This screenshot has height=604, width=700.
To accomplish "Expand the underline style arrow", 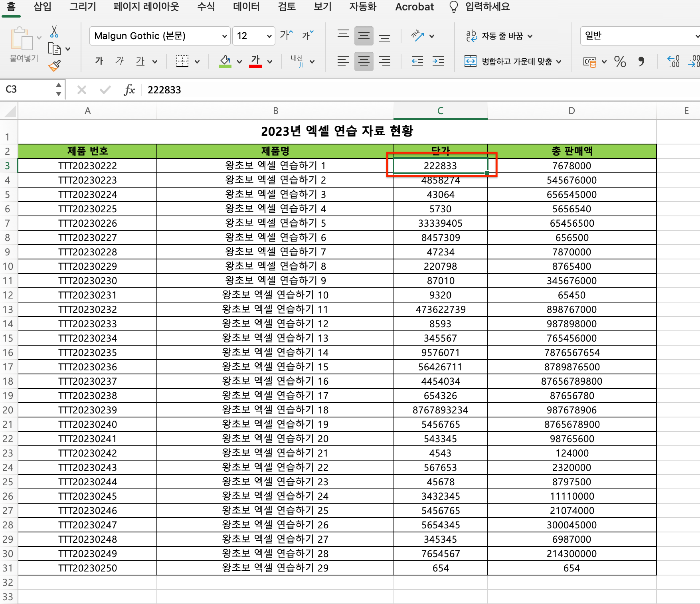I will click(x=154, y=62).
